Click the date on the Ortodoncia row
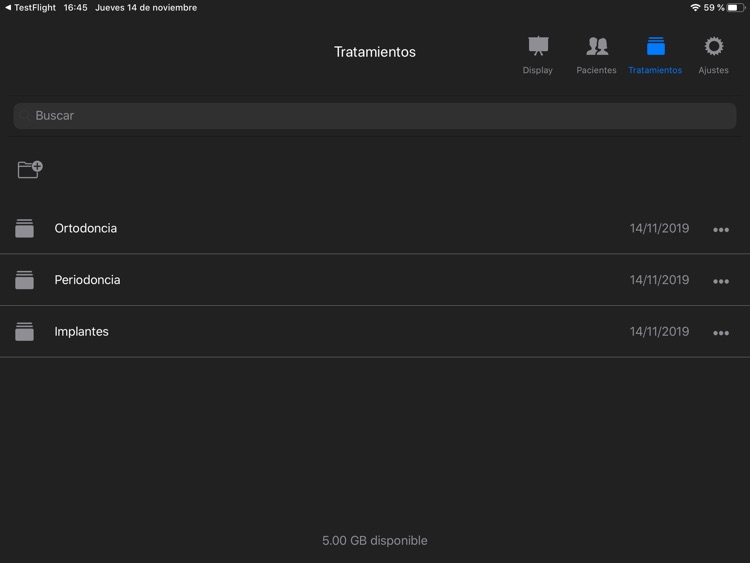 click(659, 228)
